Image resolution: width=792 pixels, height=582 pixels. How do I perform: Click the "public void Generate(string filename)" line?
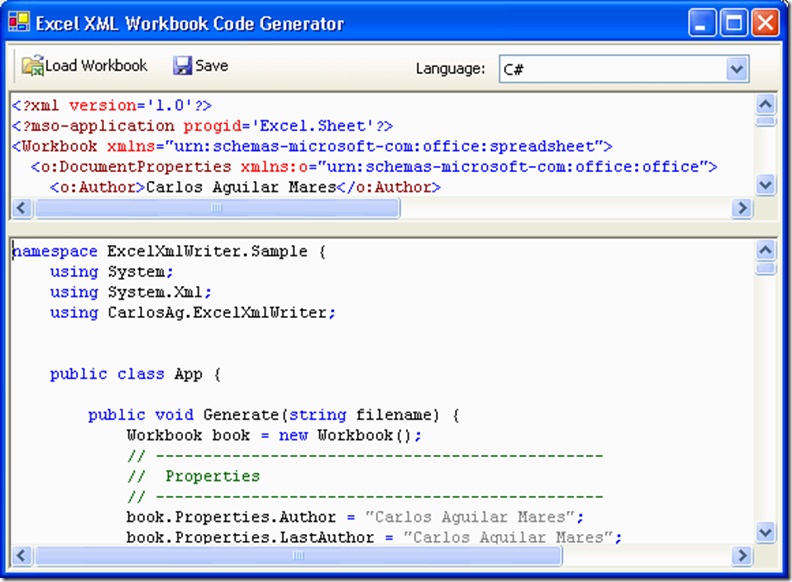(x=274, y=415)
